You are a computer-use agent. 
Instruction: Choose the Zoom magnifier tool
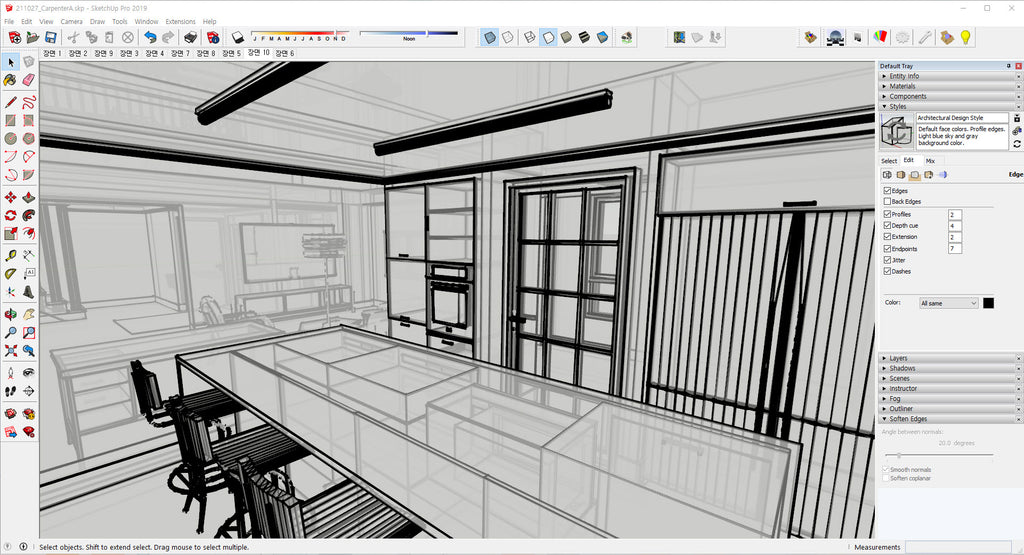pyautogui.click(x=10, y=332)
